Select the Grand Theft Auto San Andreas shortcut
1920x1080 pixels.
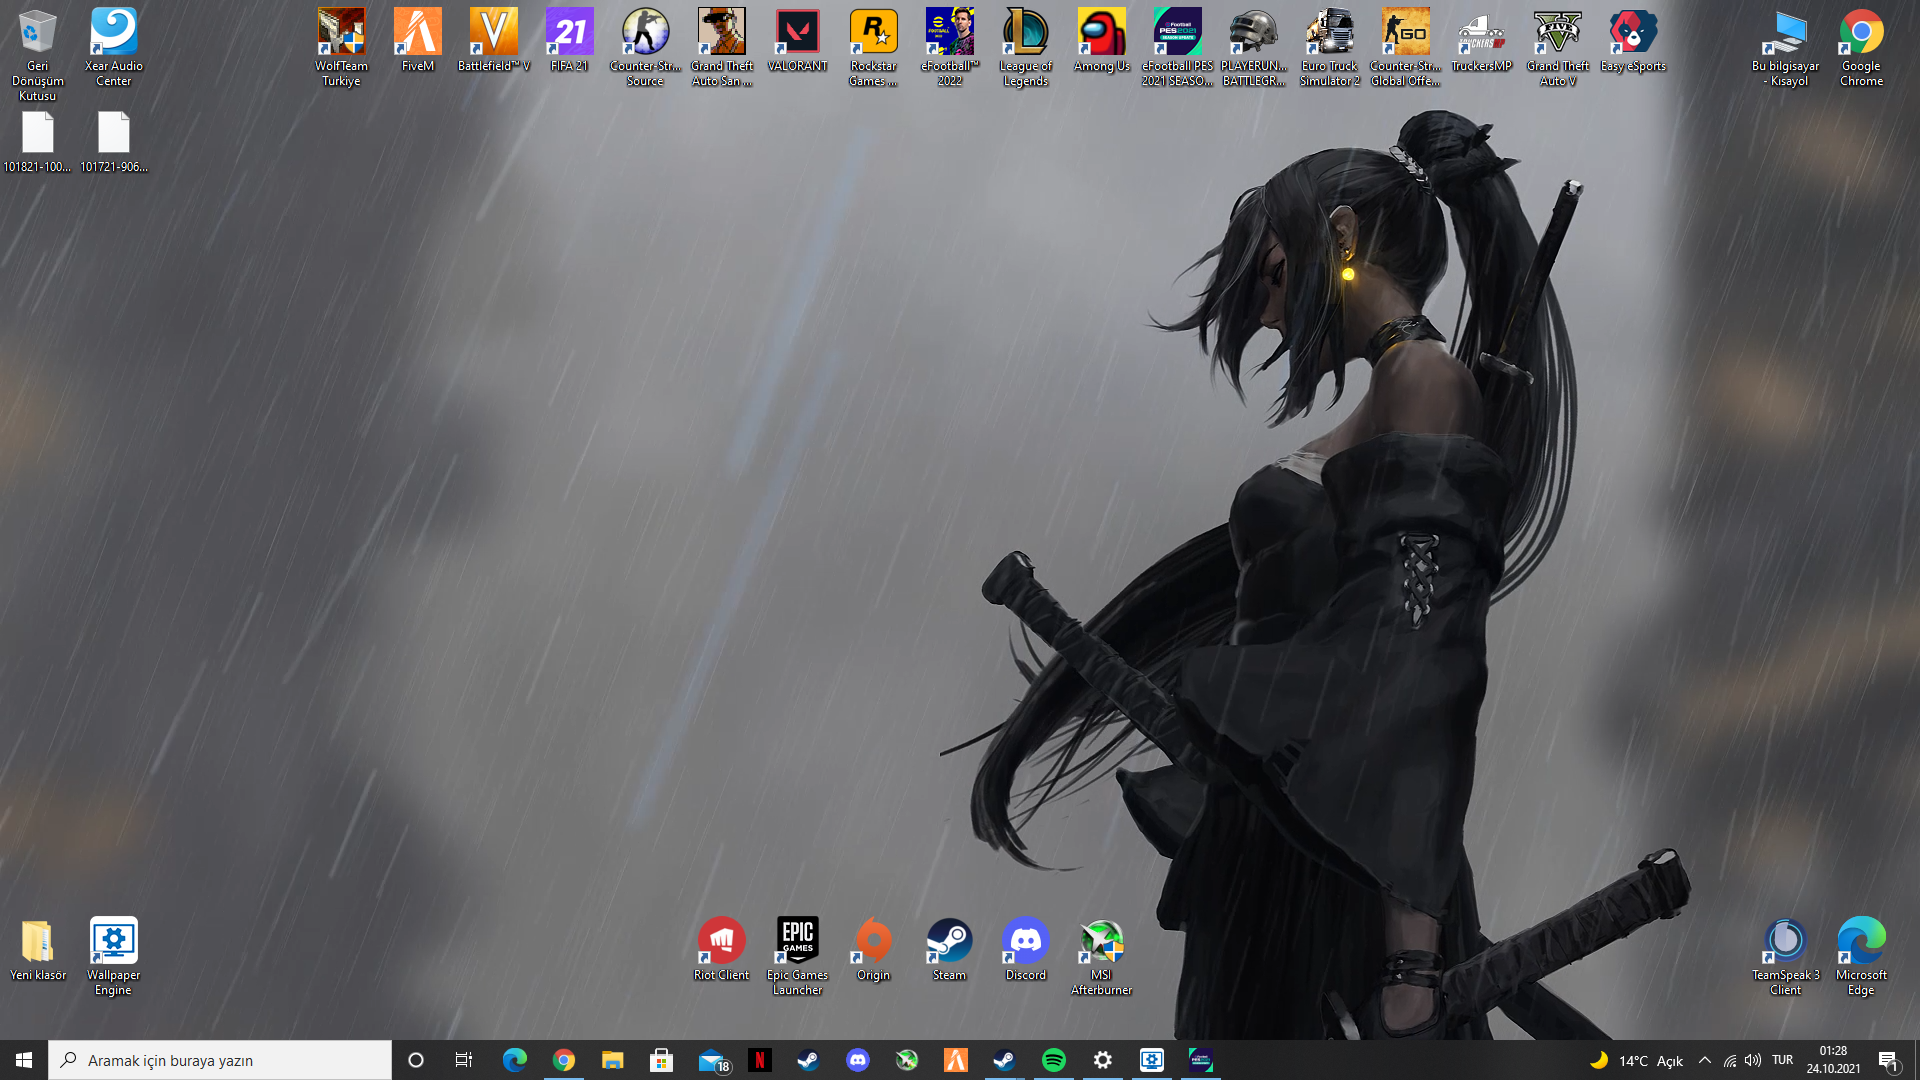click(722, 47)
